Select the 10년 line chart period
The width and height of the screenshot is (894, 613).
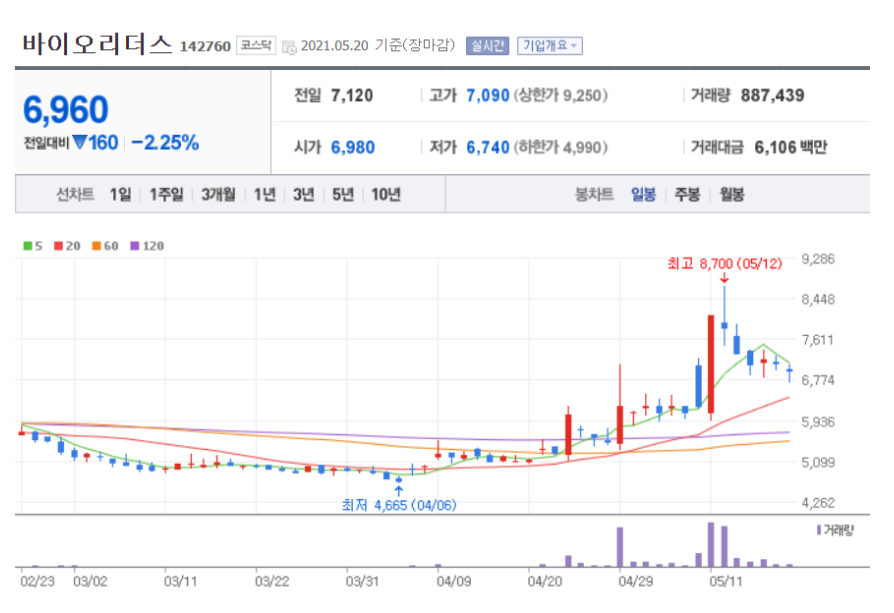[x=386, y=194]
